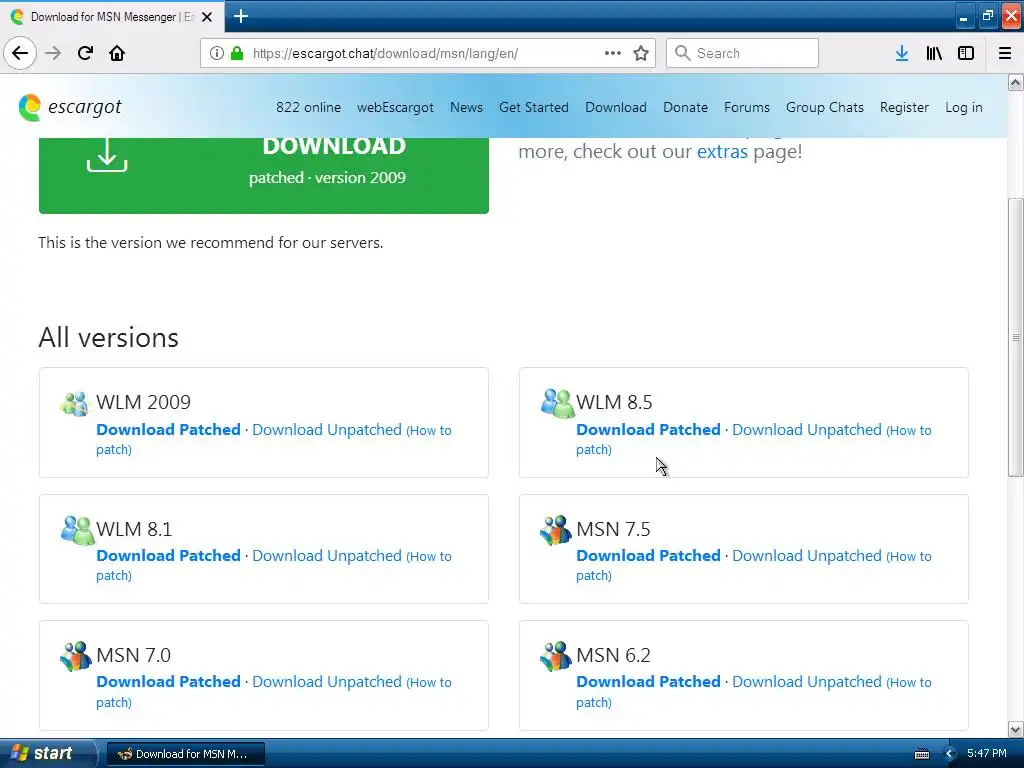1024x768 pixels.
Task: Click the keyboard icon in system tray
Action: pos(922,754)
